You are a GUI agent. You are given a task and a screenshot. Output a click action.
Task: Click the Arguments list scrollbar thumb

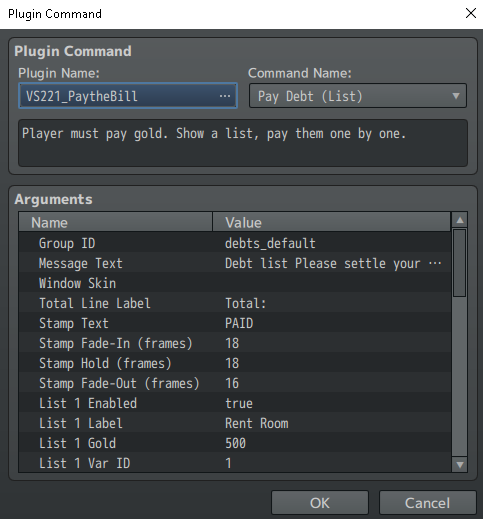[x=460, y=263]
